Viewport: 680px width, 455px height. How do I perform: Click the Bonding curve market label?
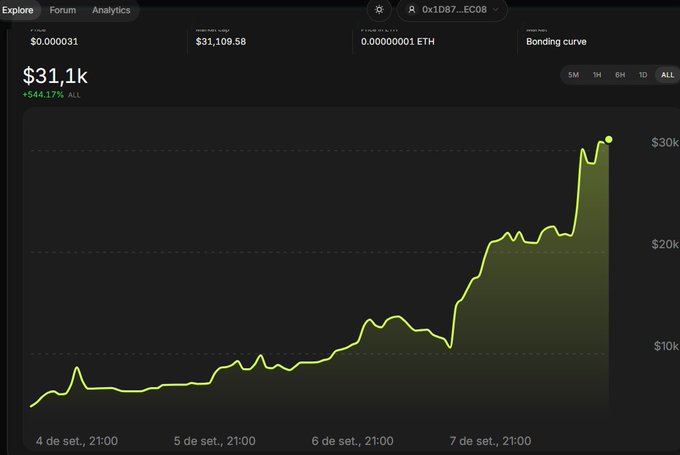click(556, 42)
